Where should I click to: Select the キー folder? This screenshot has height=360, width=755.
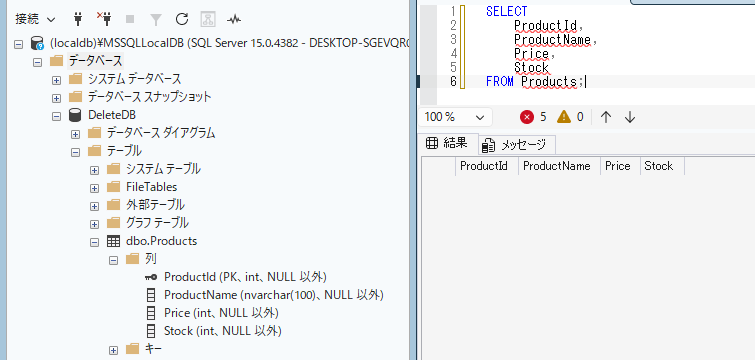(x=153, y=349)
